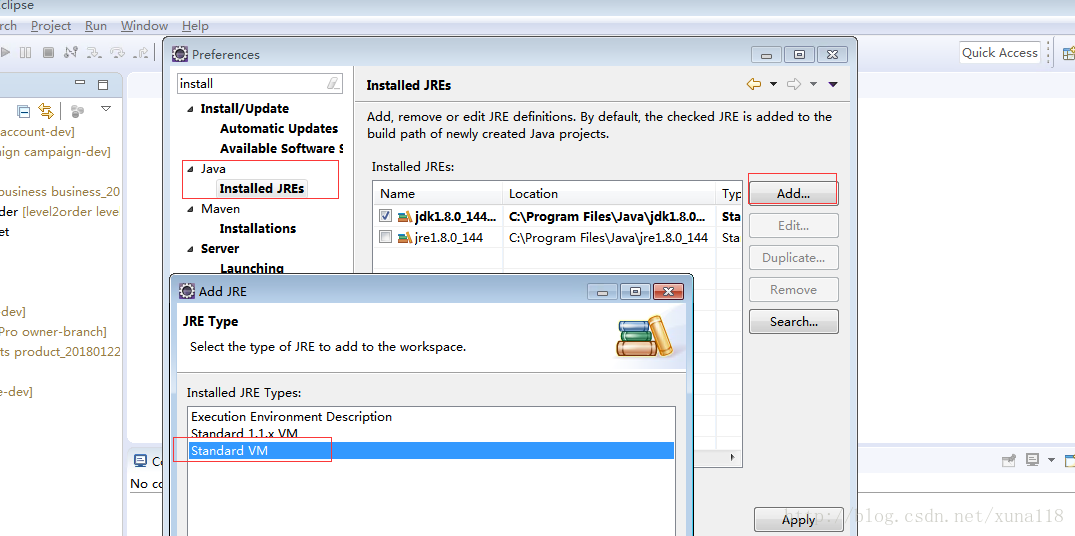Clear the preferences filter text

pyautogui.click(x=333, y=84)
